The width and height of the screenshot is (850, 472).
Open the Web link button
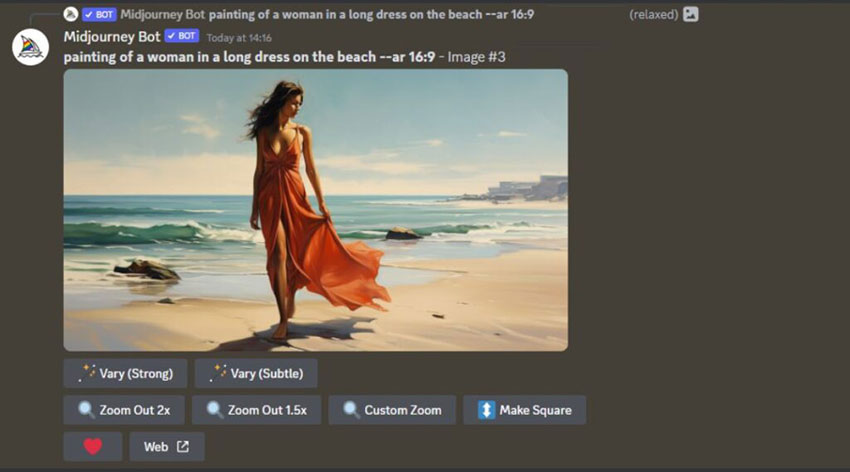(166, 446)
